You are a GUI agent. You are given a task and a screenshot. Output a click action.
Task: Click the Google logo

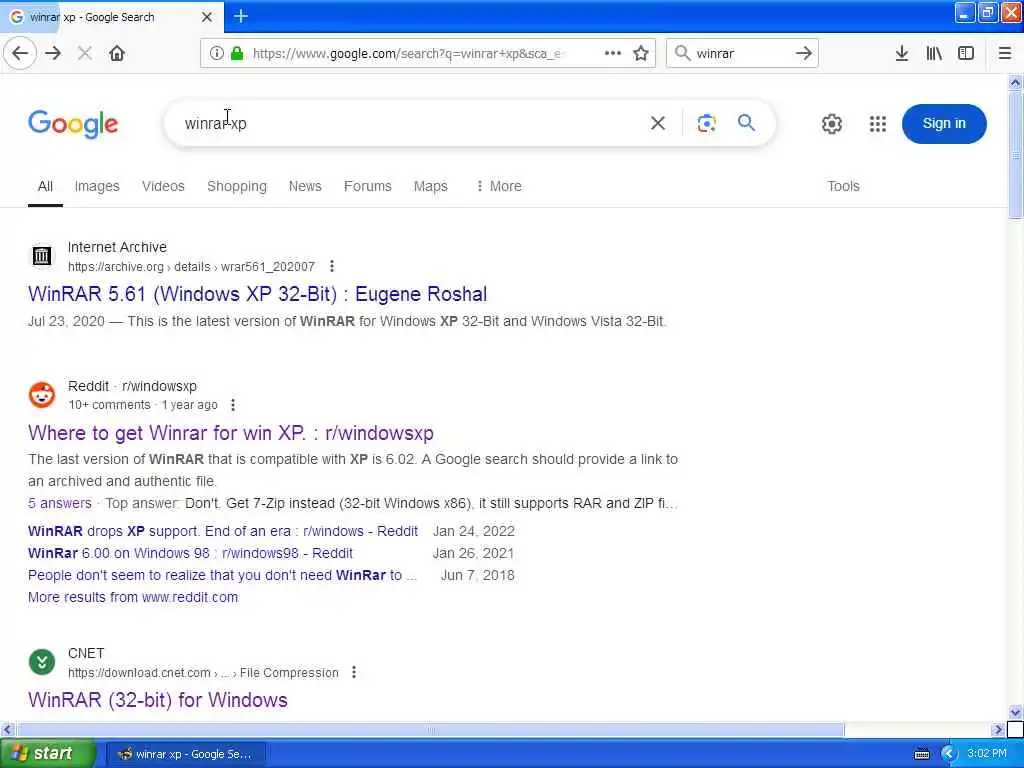73,124
